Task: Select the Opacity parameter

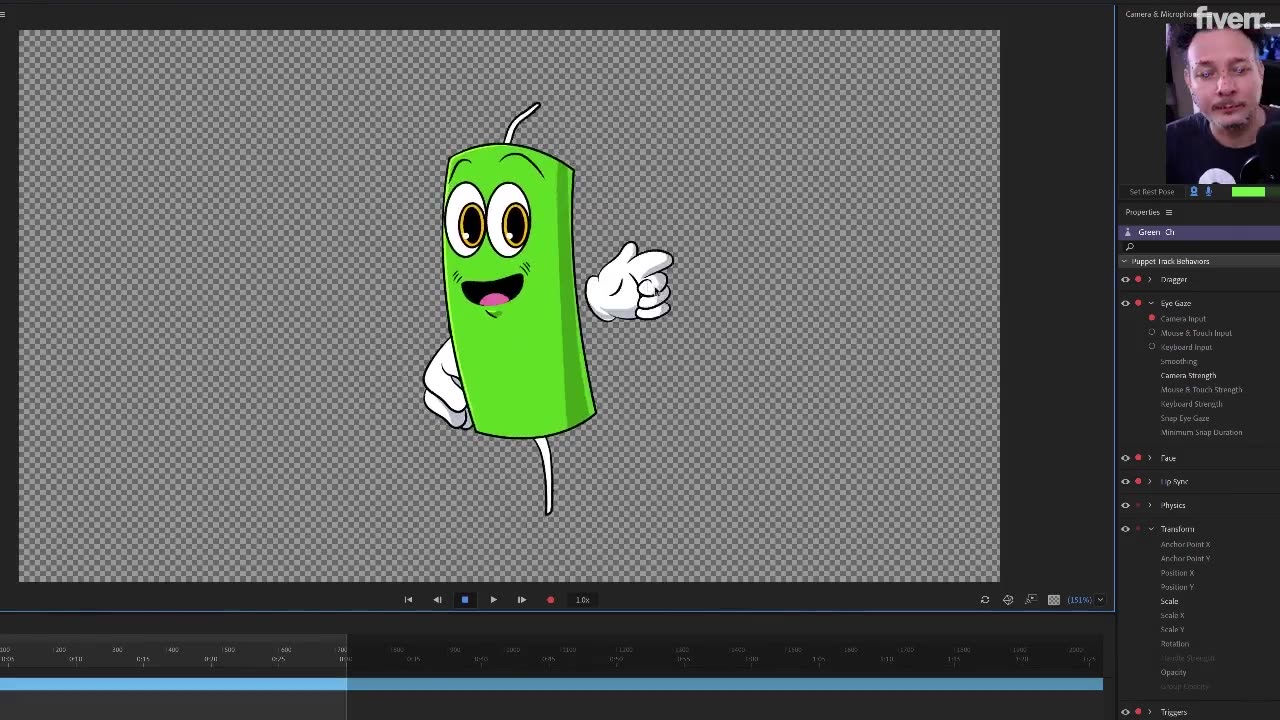Action: 1173,672
